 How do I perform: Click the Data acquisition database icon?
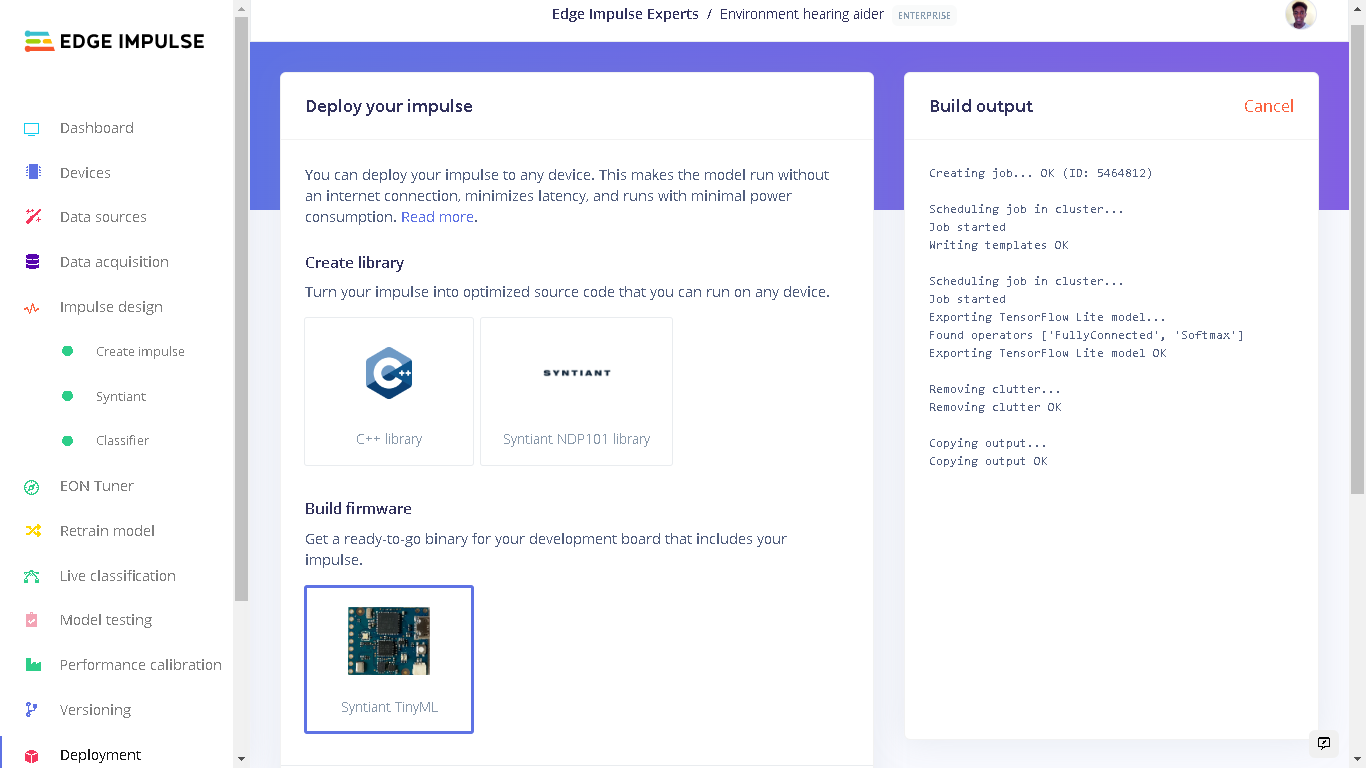click(32, 262)
